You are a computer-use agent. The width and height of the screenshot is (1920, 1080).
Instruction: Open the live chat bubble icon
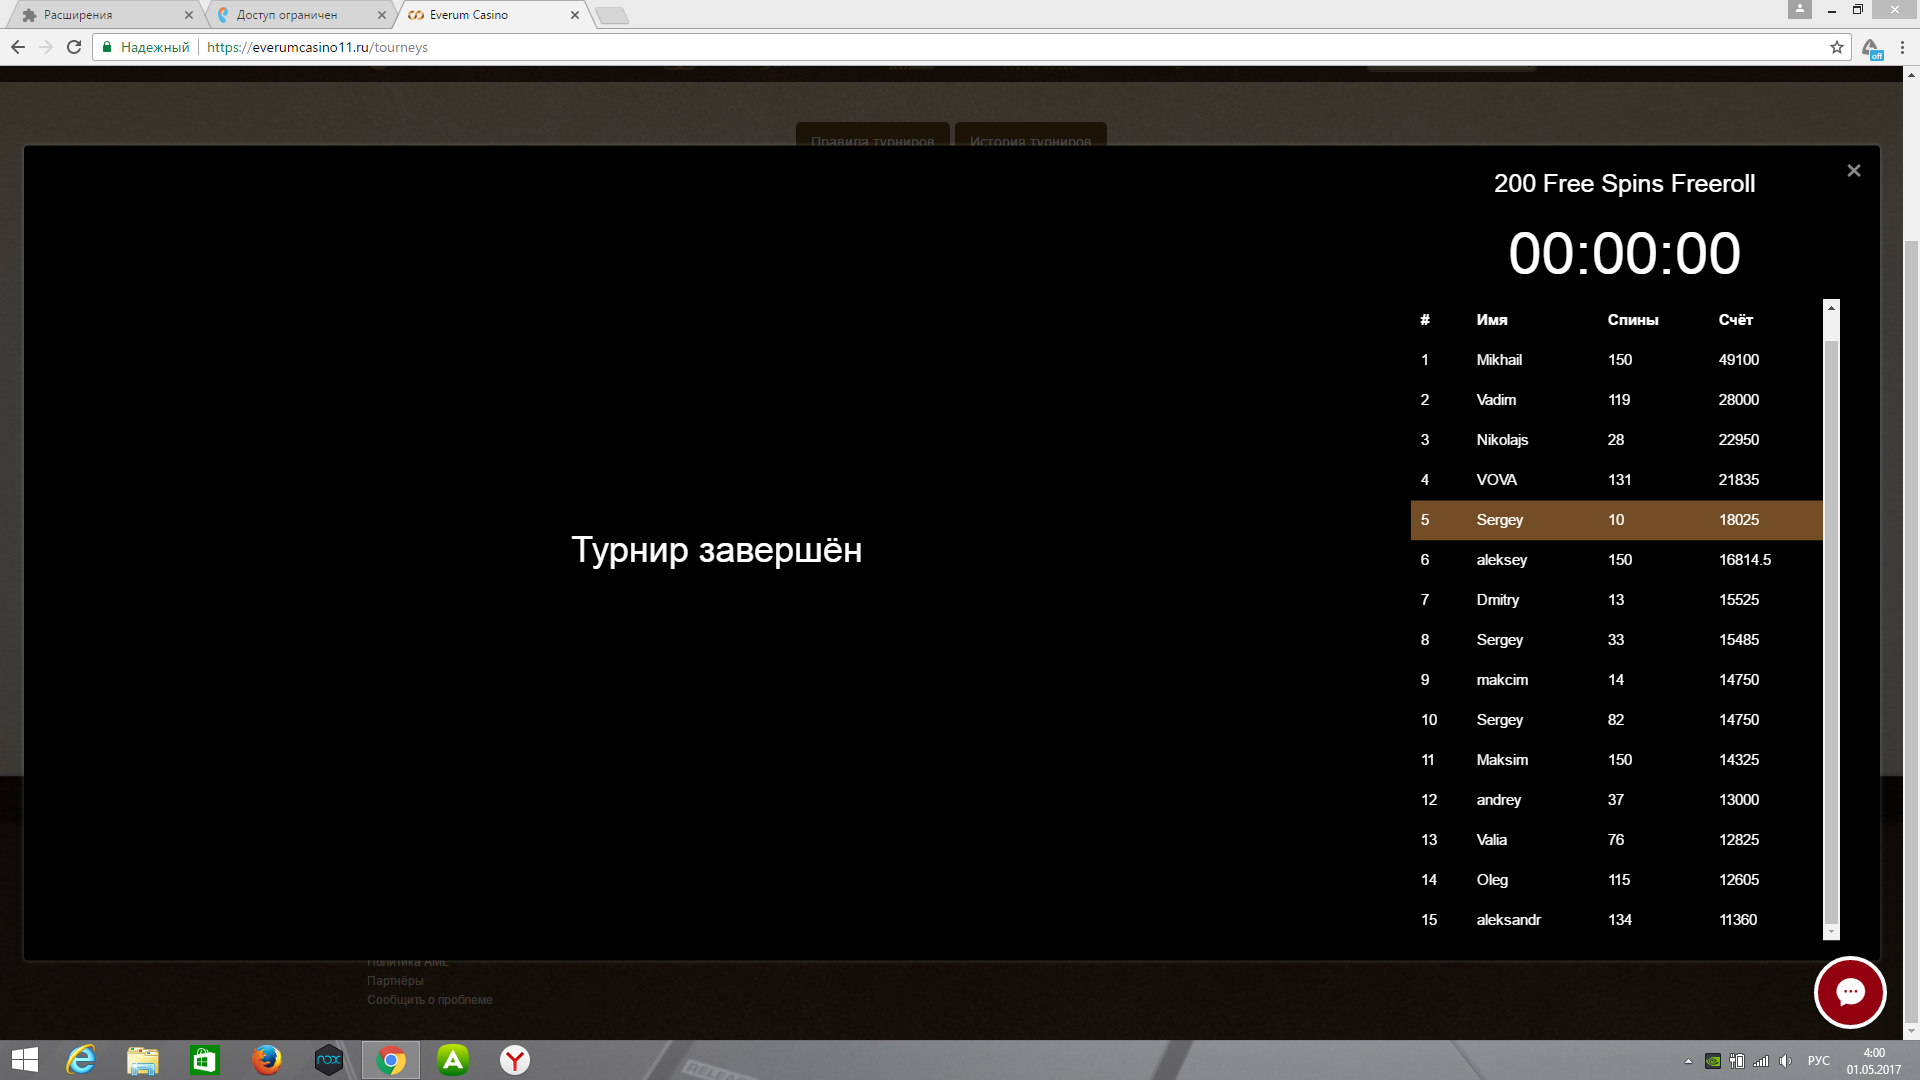(x=1850, y=992)
